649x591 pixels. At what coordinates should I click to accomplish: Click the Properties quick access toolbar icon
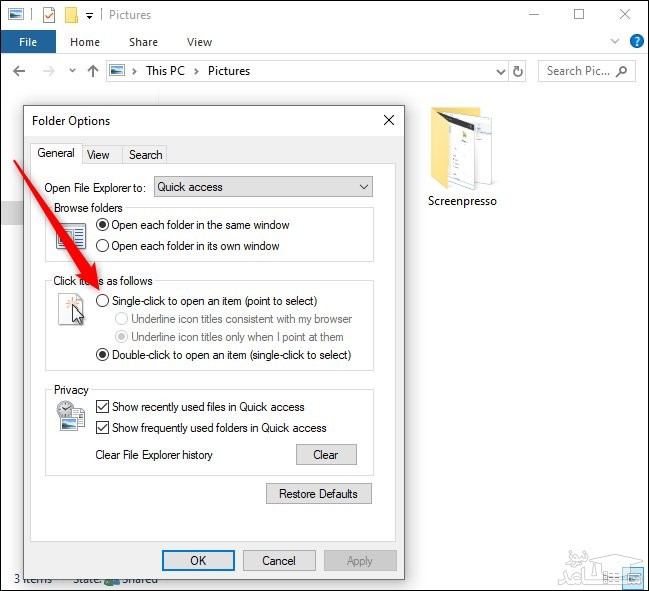49,15
